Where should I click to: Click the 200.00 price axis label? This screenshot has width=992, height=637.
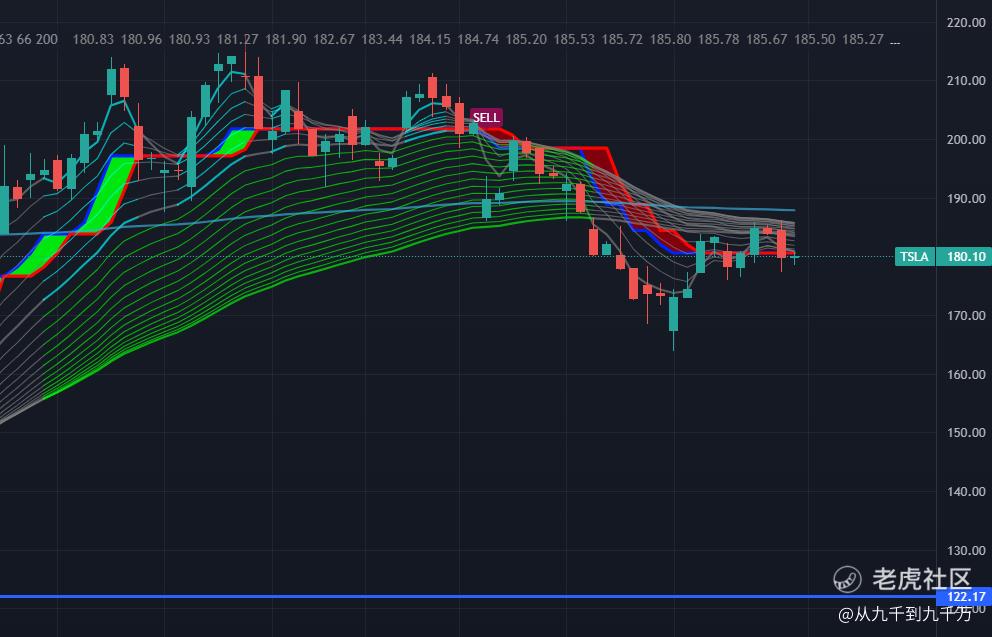pos(966,140)
